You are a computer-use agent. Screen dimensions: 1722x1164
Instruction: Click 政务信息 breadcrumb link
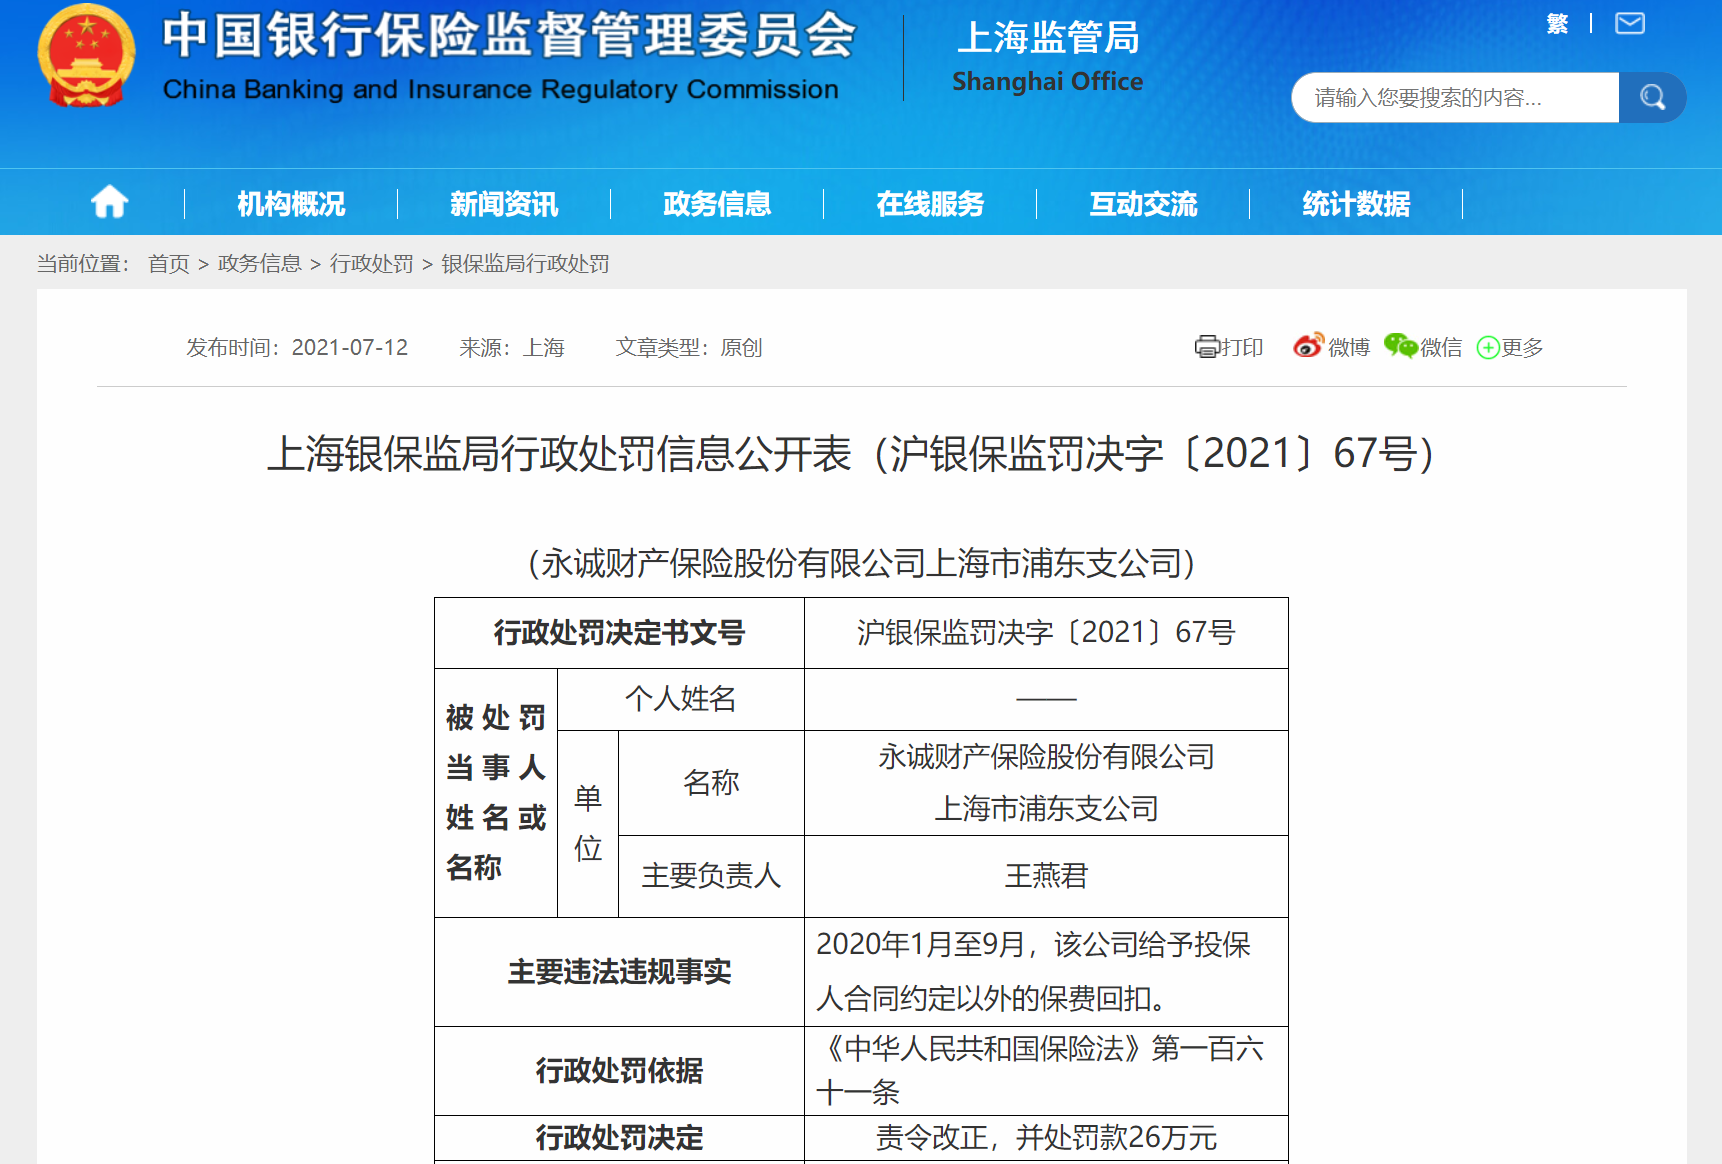coord(260,263)
